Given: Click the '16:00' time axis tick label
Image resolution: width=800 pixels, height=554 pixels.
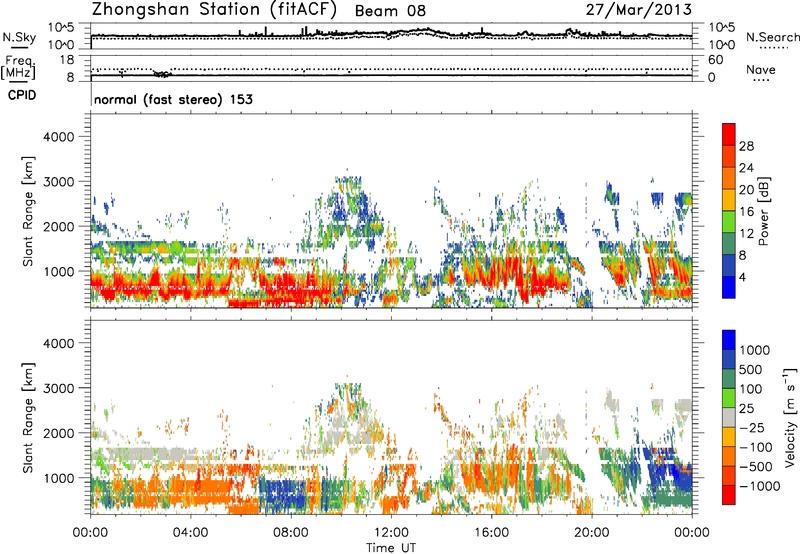Looking at the screenshot, I should [491, 533].
